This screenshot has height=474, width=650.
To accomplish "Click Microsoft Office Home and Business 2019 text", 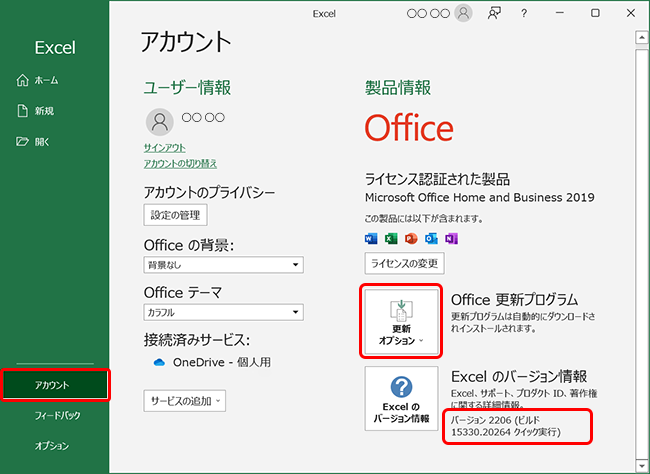I will (x=480, y=197).
